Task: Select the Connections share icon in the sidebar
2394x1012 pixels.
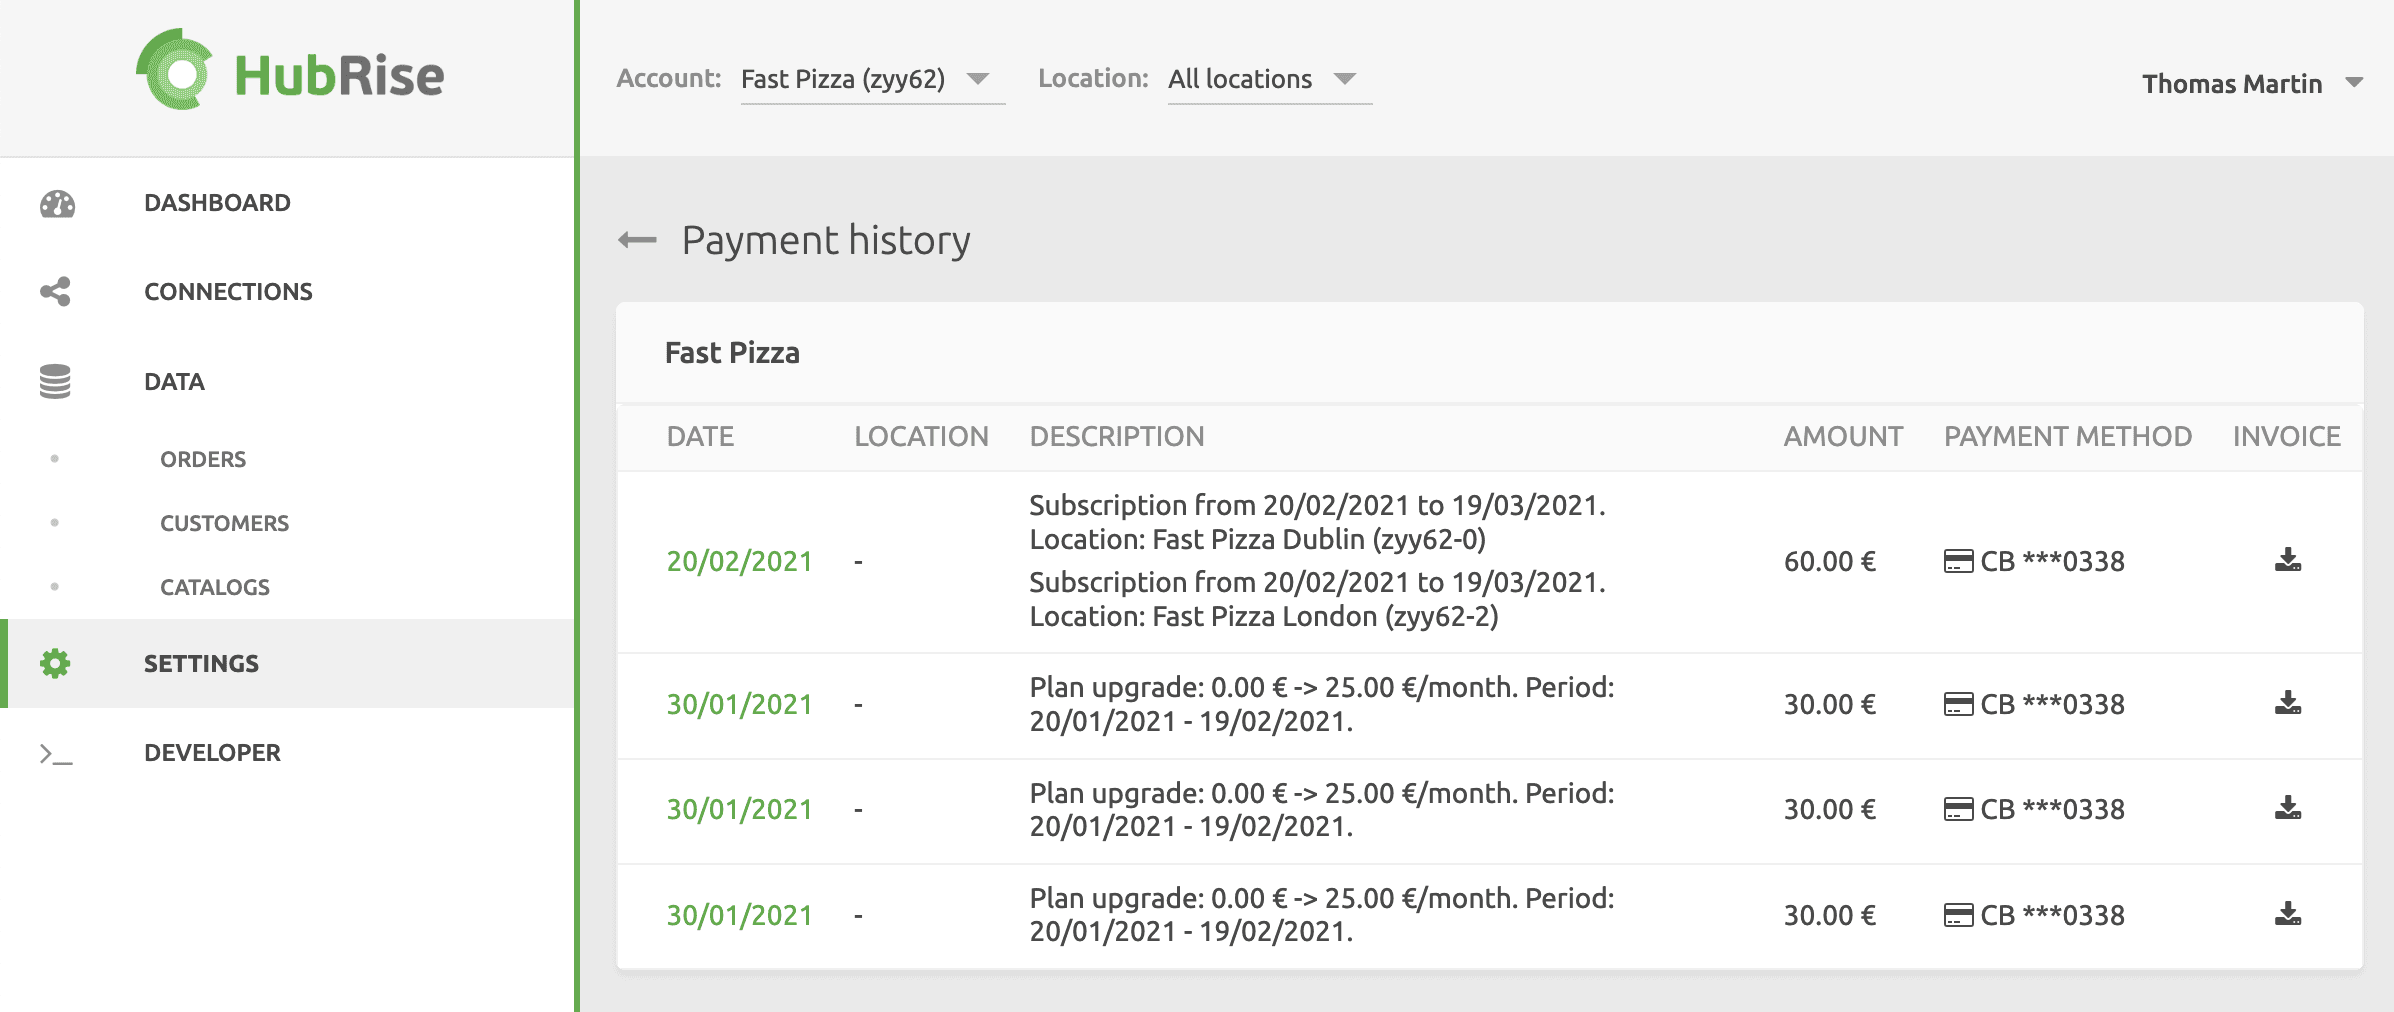Action: coord(57,291)
